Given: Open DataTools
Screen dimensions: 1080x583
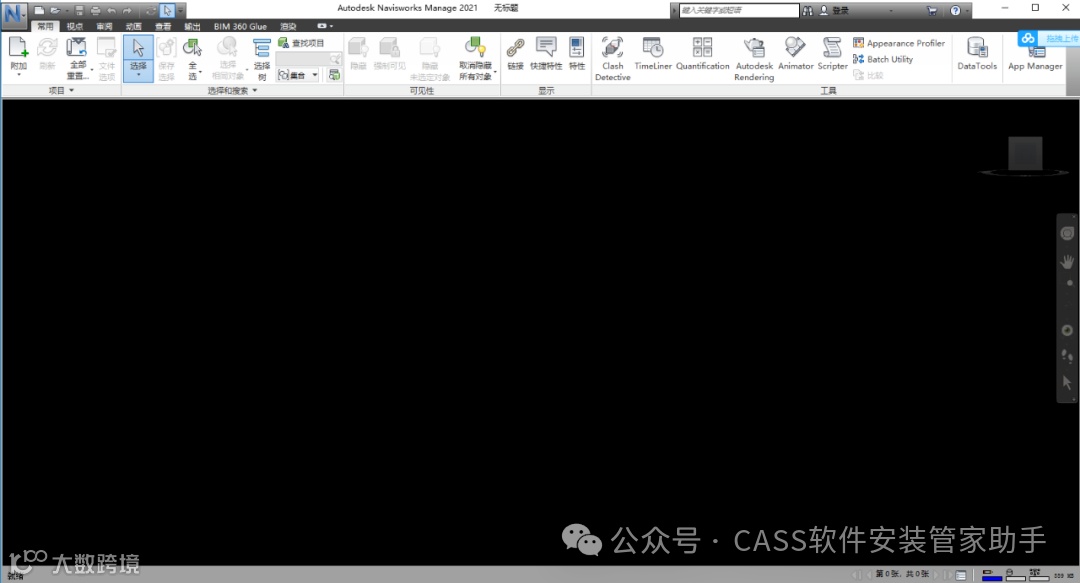Looking at the screenshot, I should point(977,54).
